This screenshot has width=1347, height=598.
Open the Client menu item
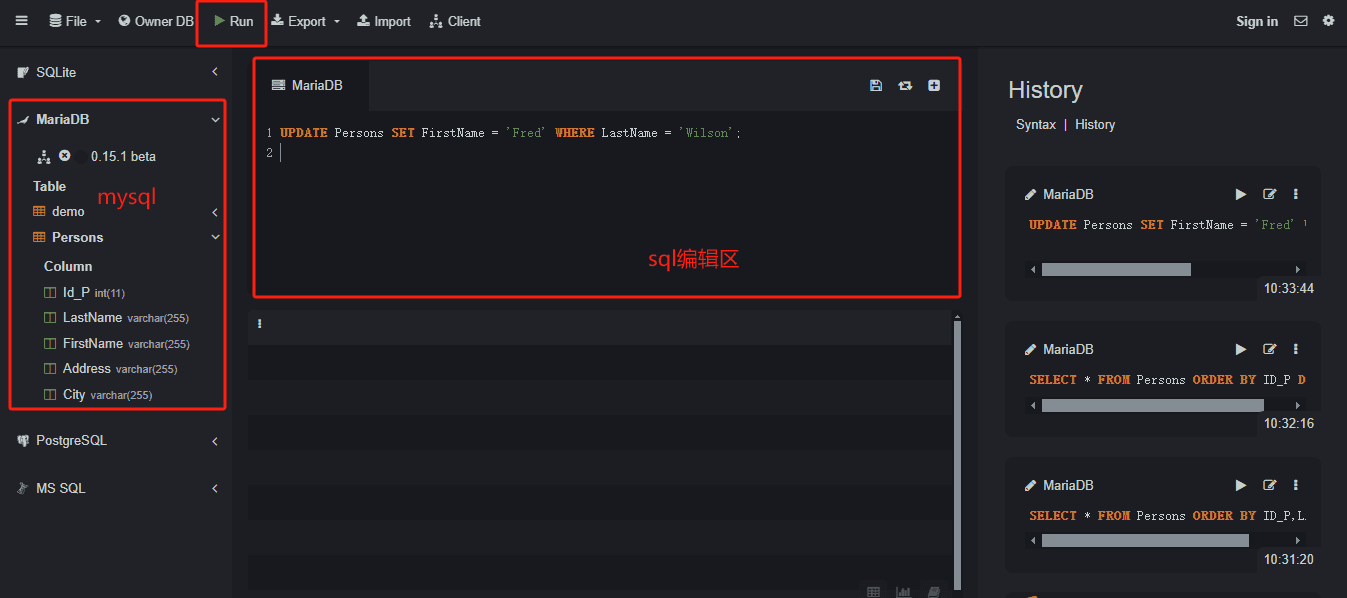point(455,21)
